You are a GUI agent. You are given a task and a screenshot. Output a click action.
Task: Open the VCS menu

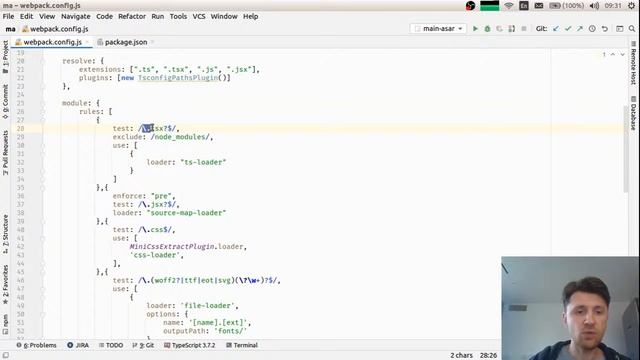coord(199,16)
